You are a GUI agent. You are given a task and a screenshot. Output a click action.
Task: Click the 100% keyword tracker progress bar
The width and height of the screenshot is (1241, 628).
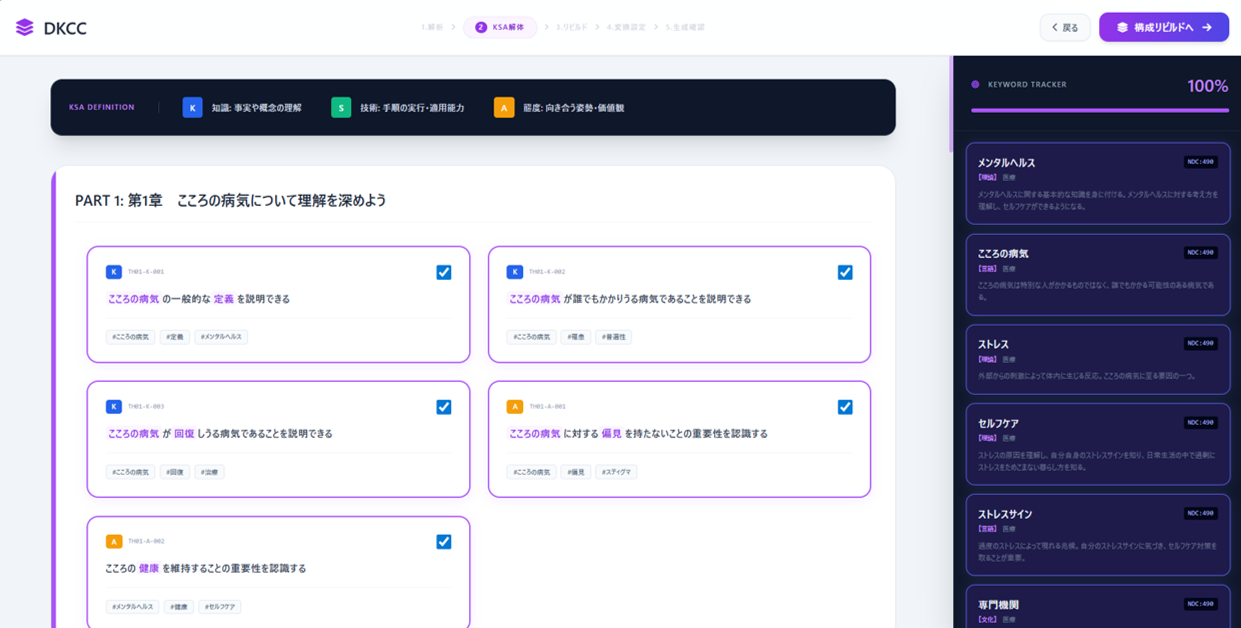pyautogui.click(x=1100, y=111)
